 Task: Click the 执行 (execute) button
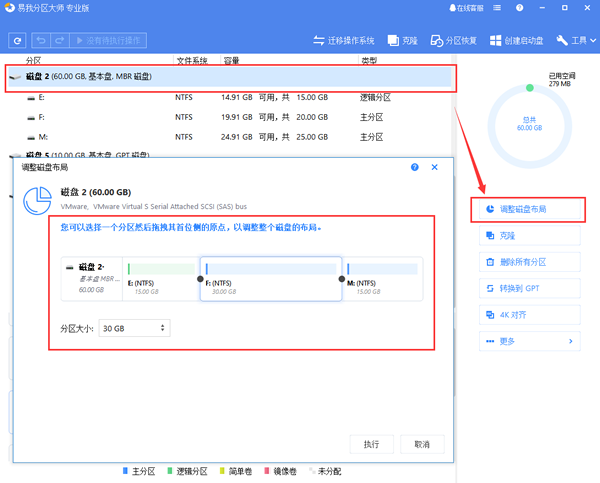371,444
